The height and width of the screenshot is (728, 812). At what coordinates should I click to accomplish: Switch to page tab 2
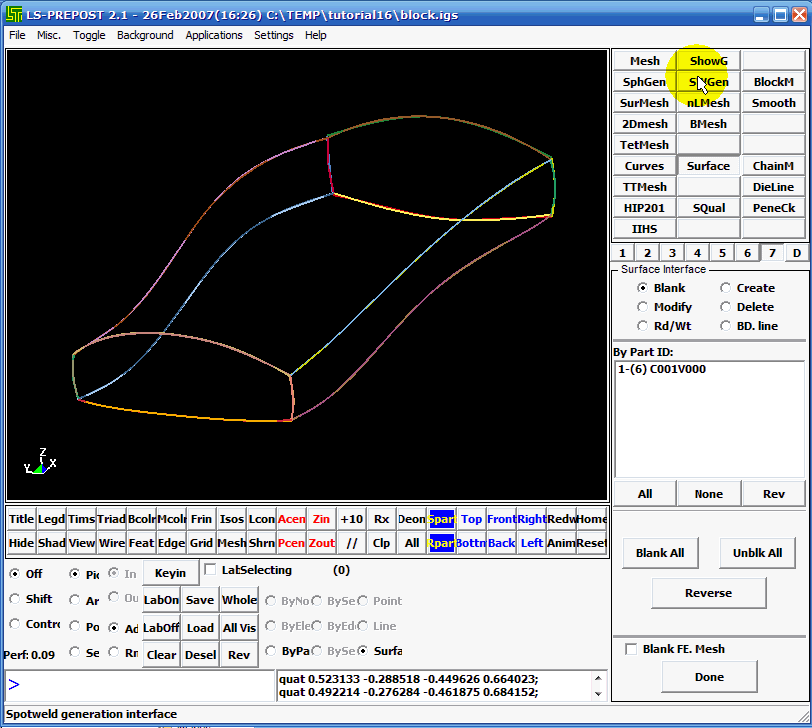coord(646,252)
